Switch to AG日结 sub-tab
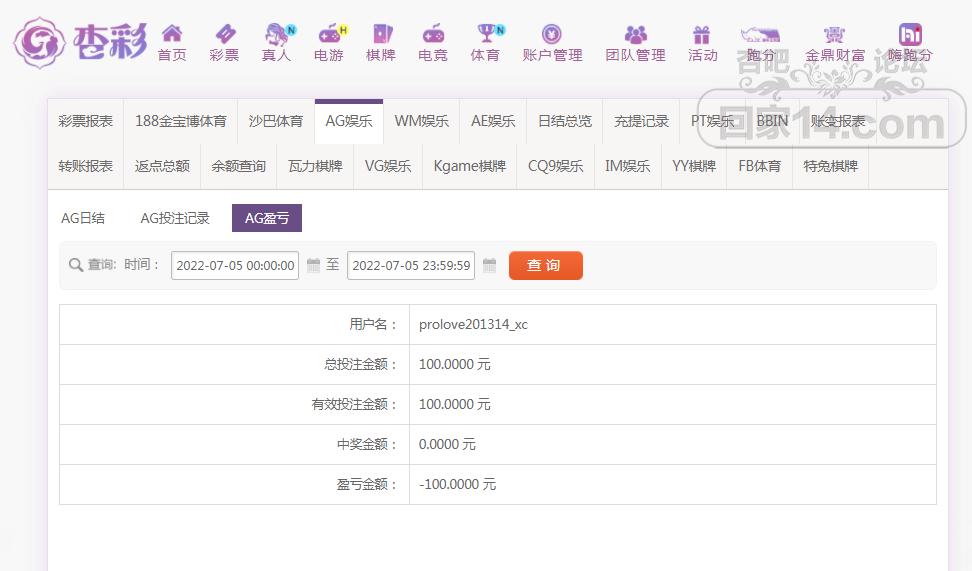 pyautogui.click(x=83, y=218)
